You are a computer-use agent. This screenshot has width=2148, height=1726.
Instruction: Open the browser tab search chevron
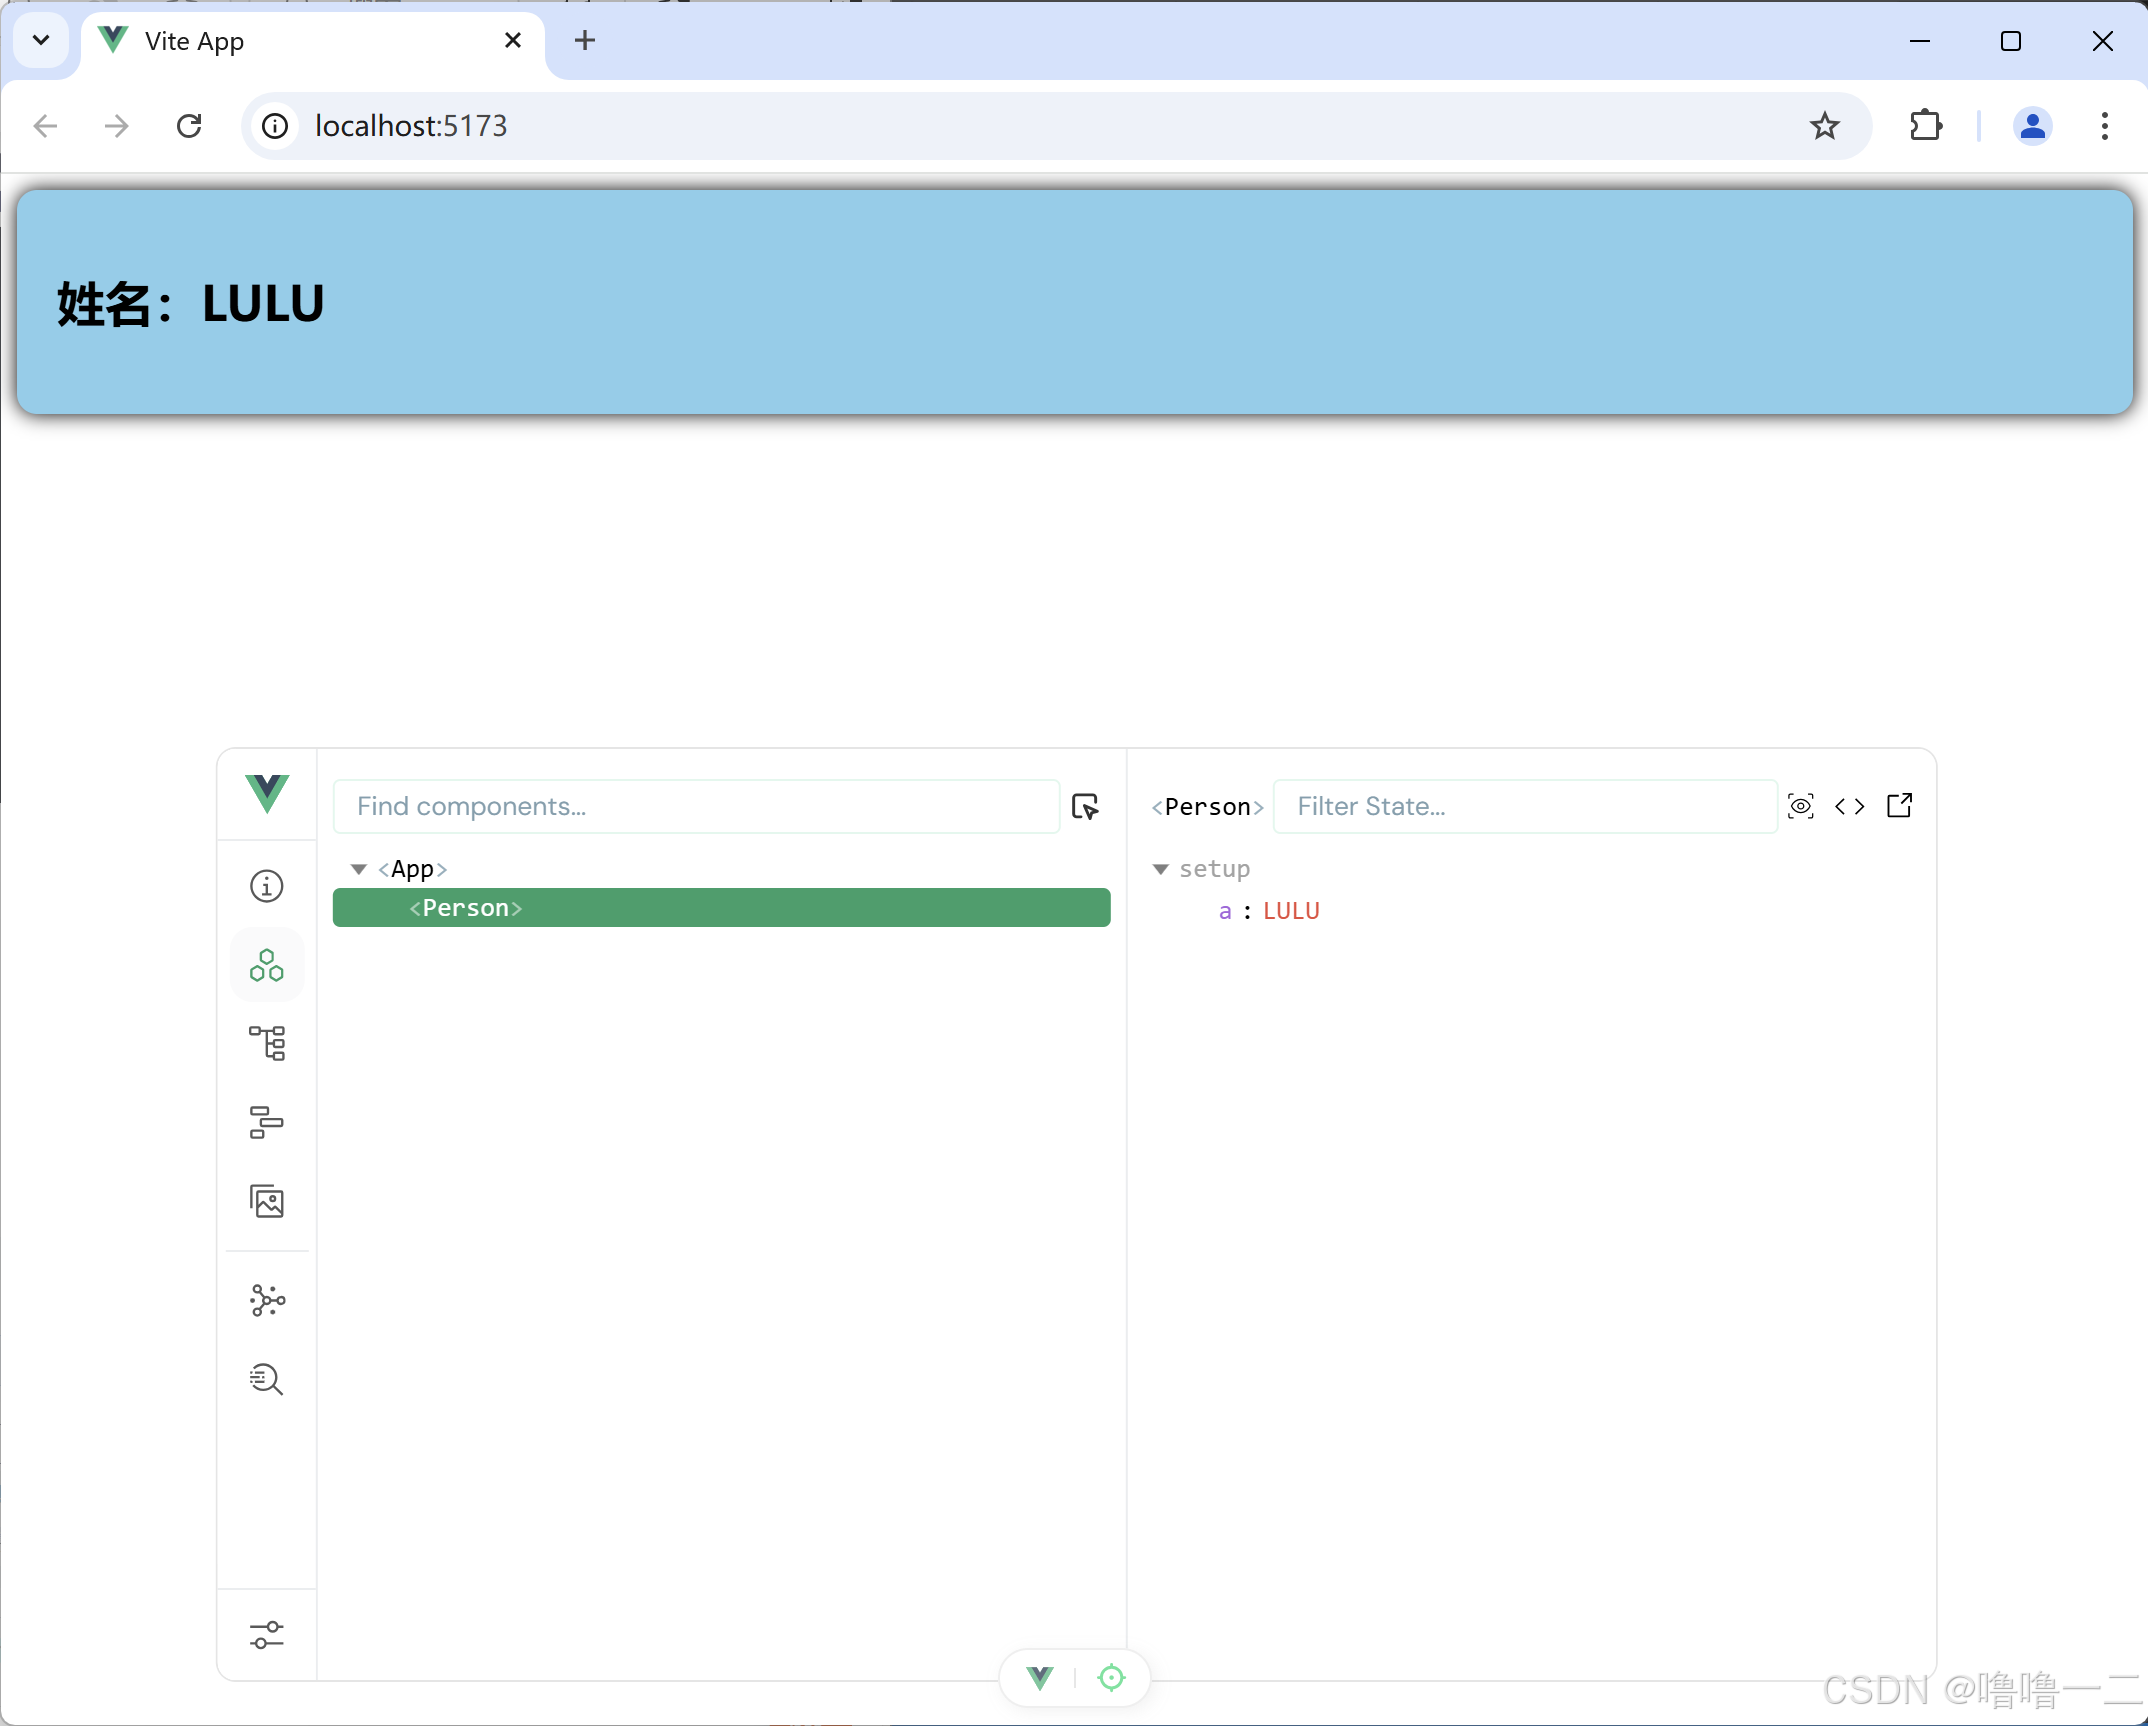click(x=40, y=40)
